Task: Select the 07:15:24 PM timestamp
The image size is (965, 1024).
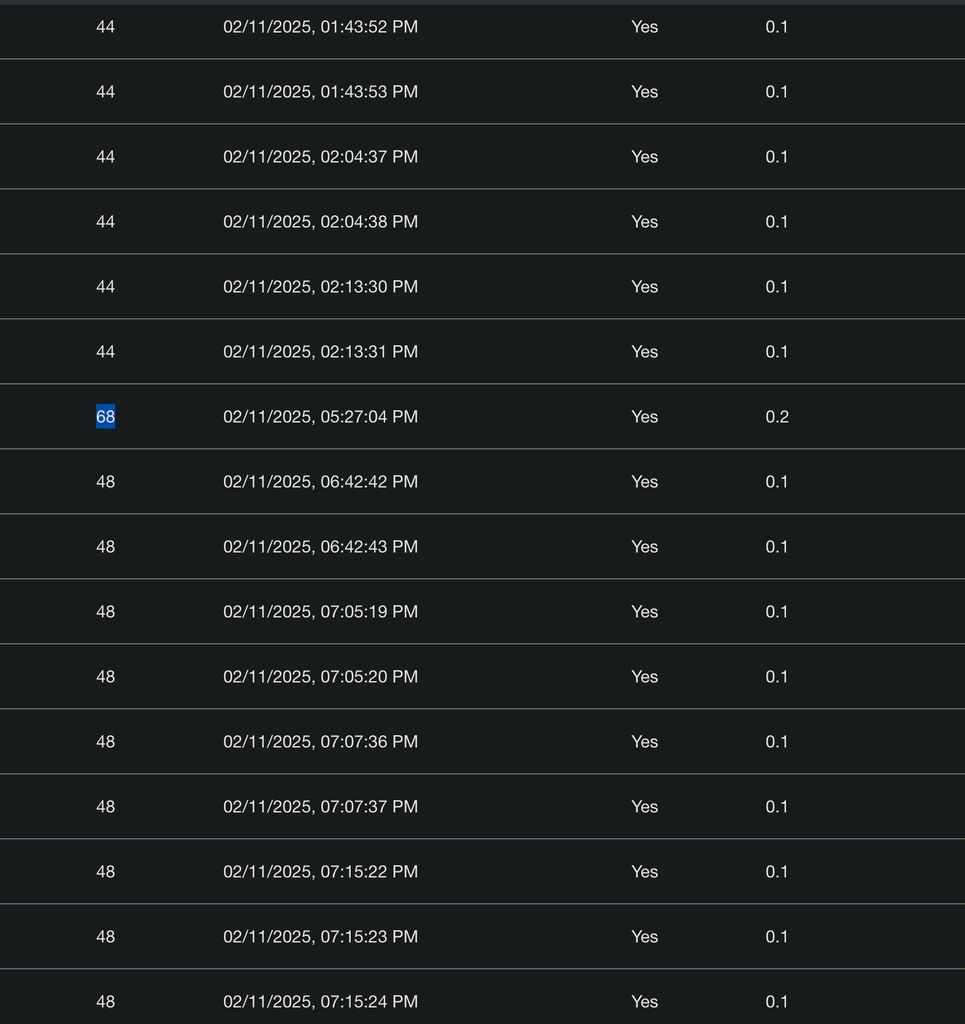Action: point(320,1002)
